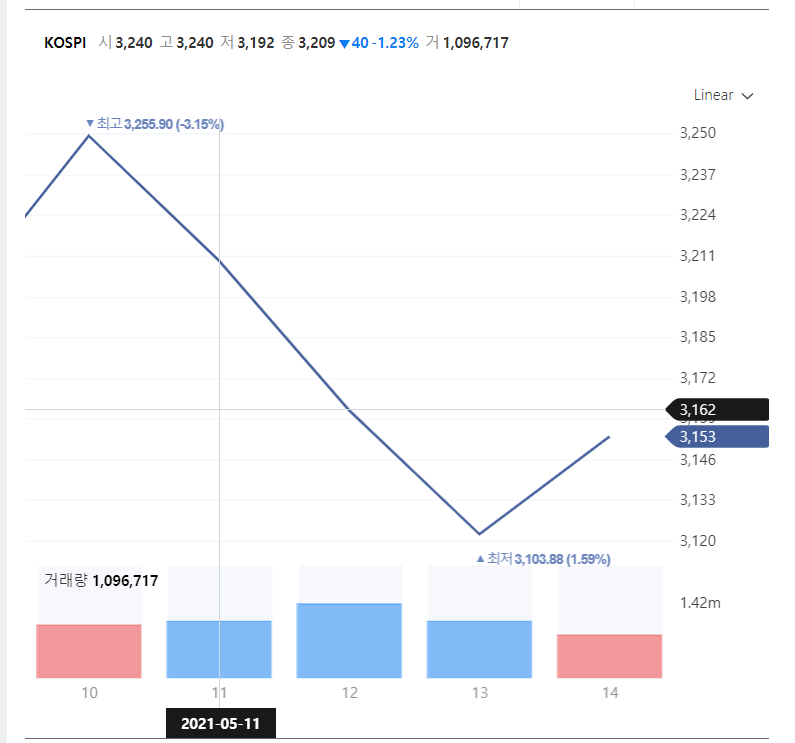
Task: Click x-axis date label 14
Action: (x=609, y=693)
